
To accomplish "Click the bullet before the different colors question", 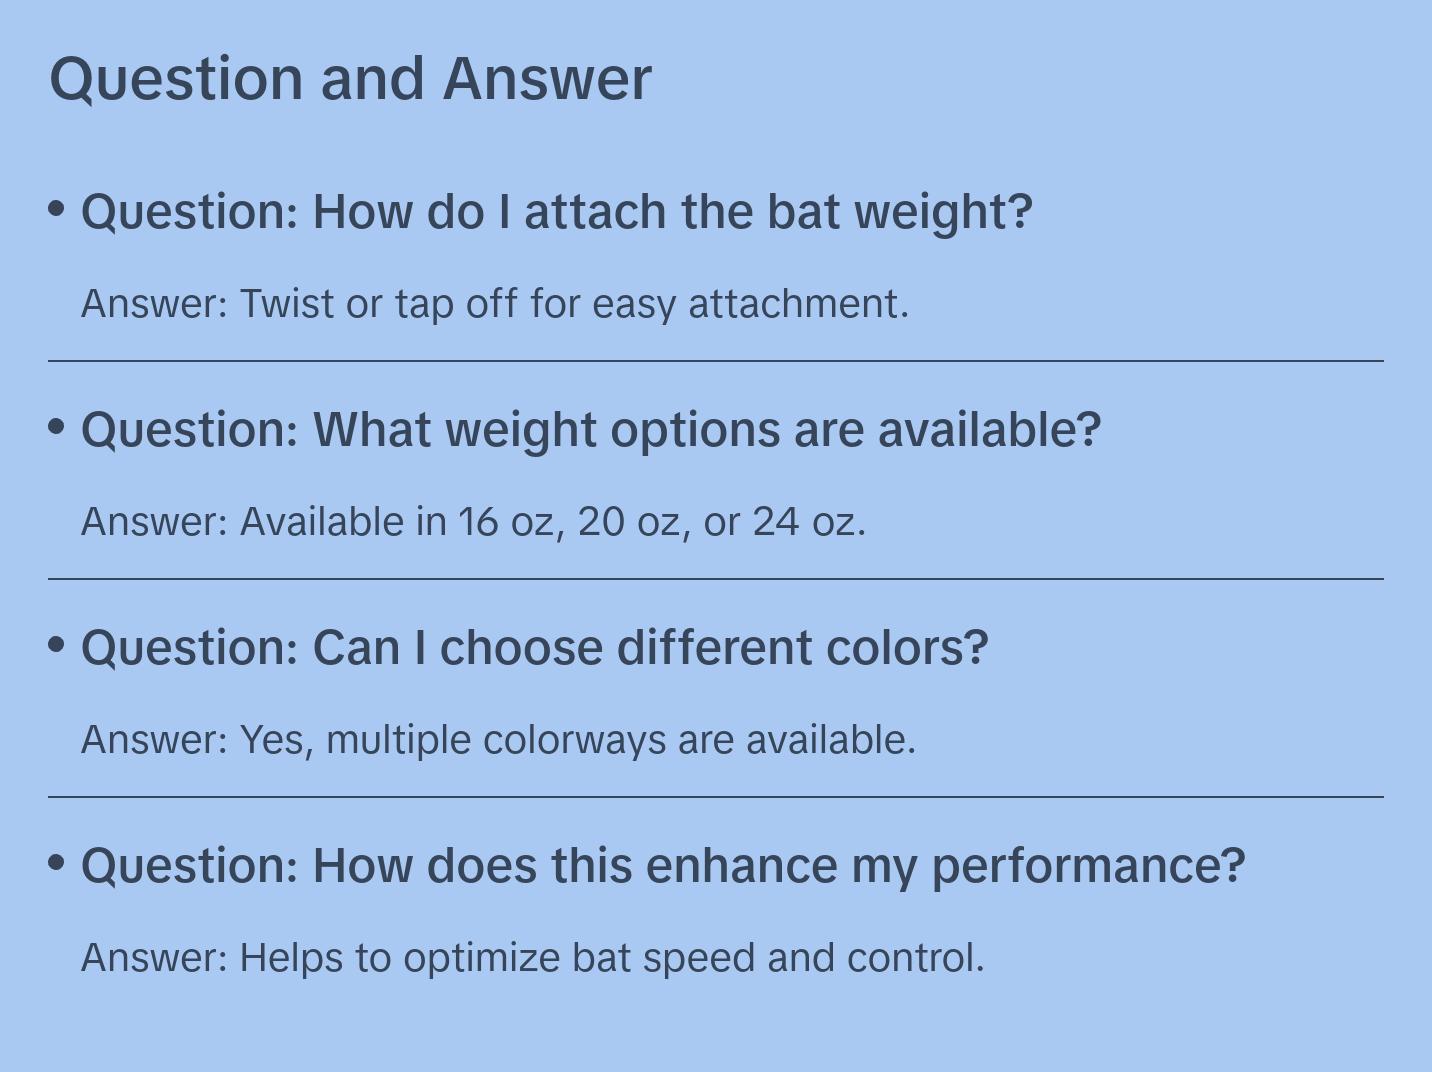I will click(x=57, y=645).
